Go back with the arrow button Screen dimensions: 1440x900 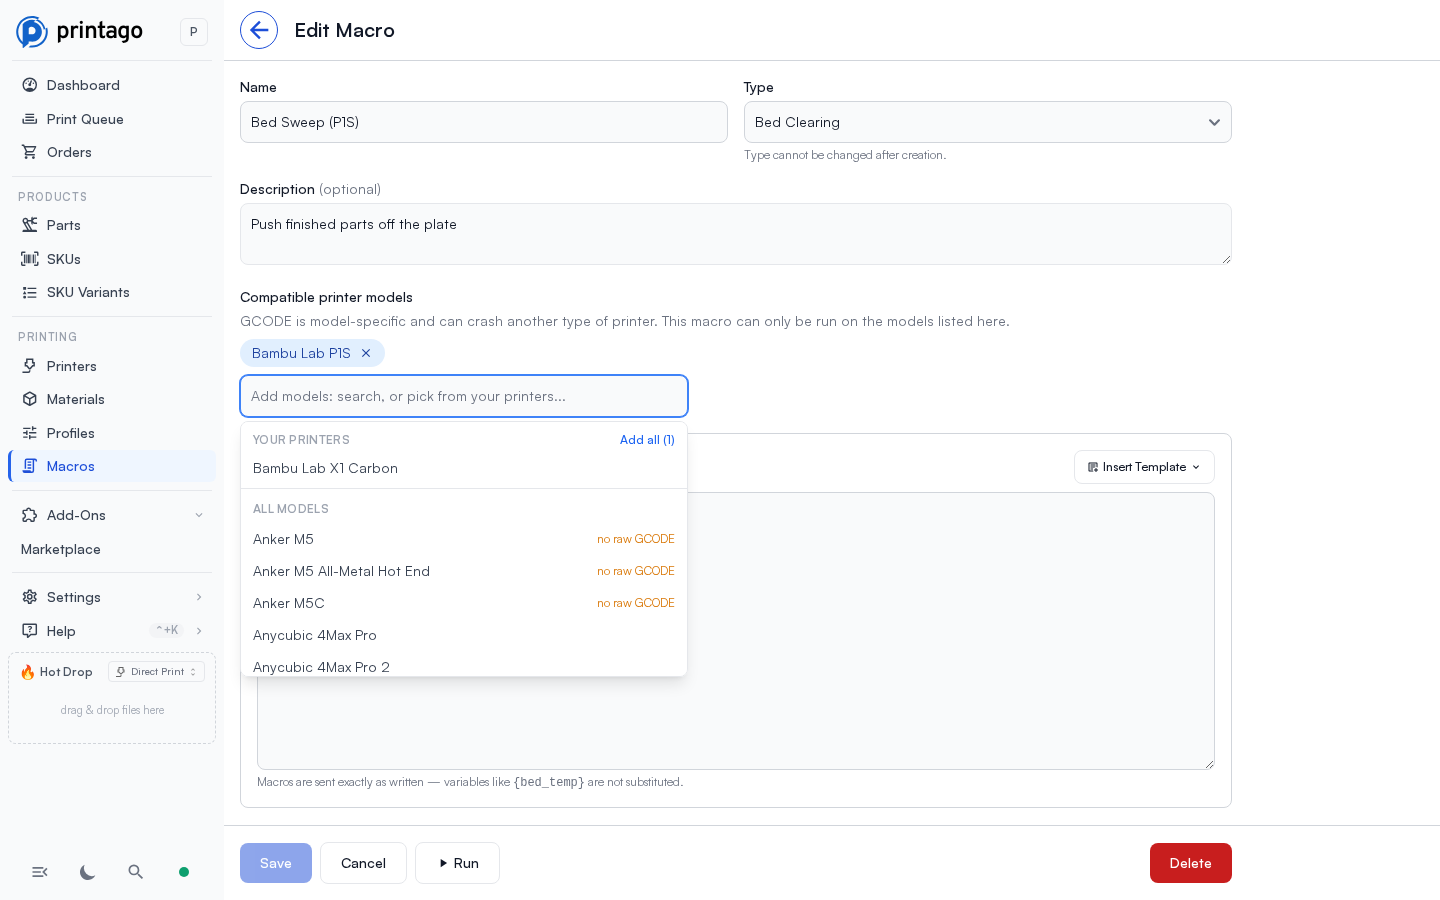[259, 30]
